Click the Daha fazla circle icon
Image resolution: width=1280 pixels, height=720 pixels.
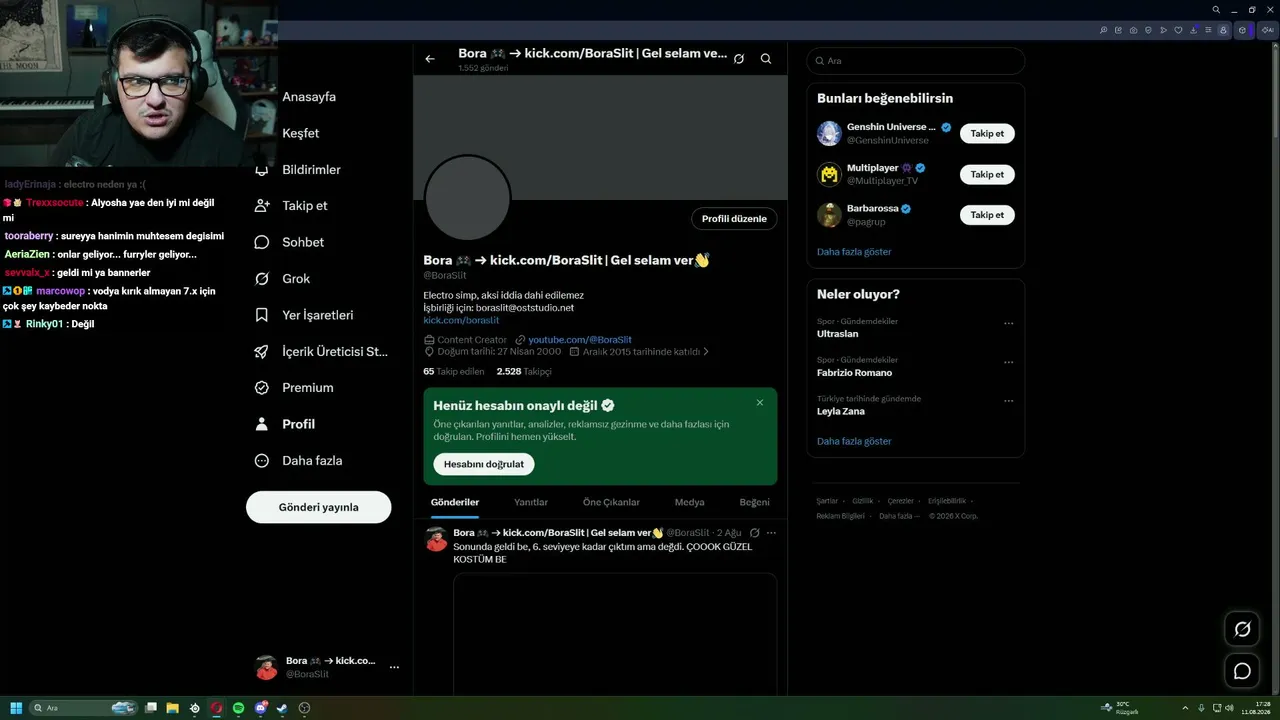pos(262,461)
